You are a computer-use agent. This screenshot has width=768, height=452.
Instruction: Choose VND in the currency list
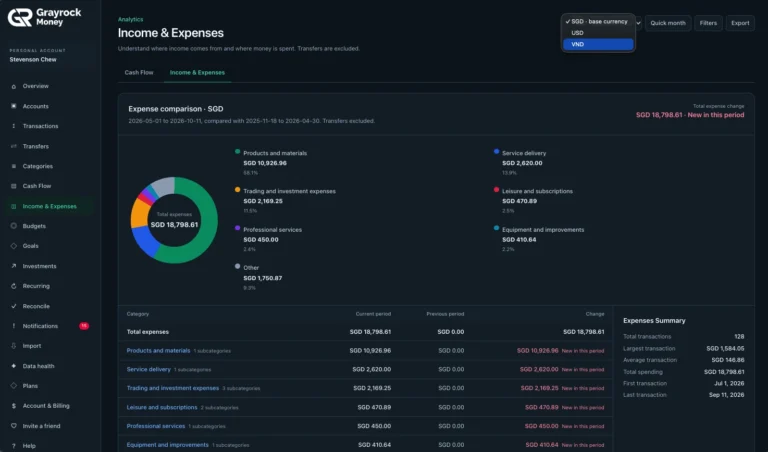coord(598,44)
